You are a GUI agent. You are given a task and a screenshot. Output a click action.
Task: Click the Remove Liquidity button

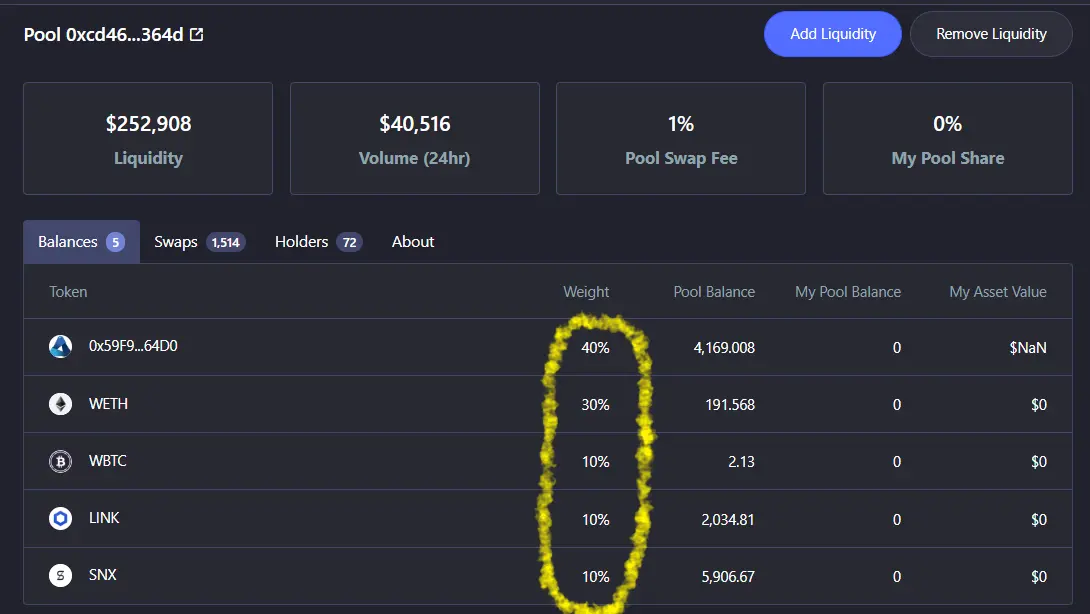[991, 34]
